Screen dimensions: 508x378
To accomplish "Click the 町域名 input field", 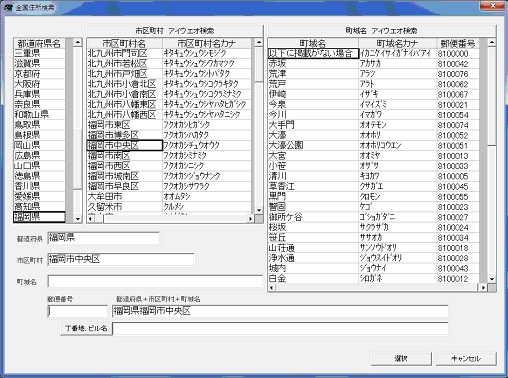I will (x=155, y=281).
